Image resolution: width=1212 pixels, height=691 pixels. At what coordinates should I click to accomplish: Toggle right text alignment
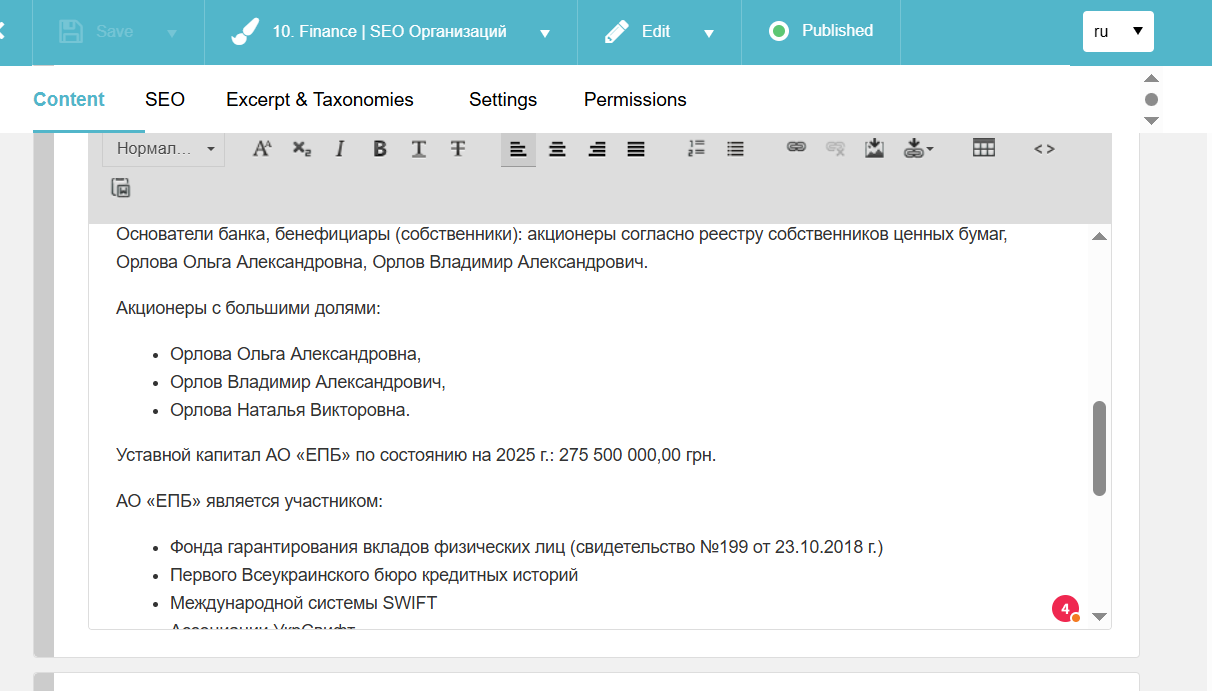(597, 149)
